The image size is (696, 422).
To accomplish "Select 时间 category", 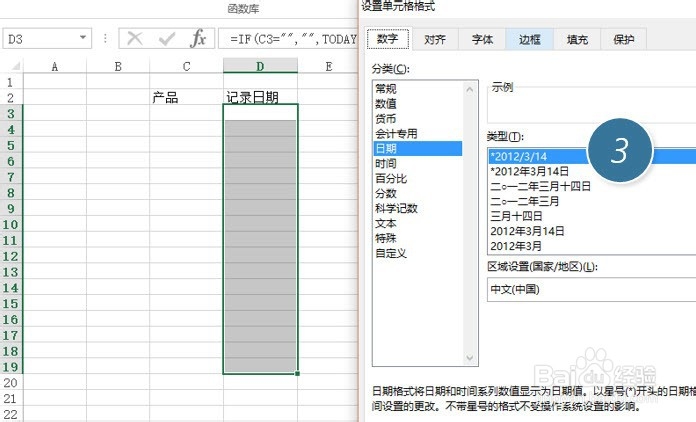I will [386, 163].
